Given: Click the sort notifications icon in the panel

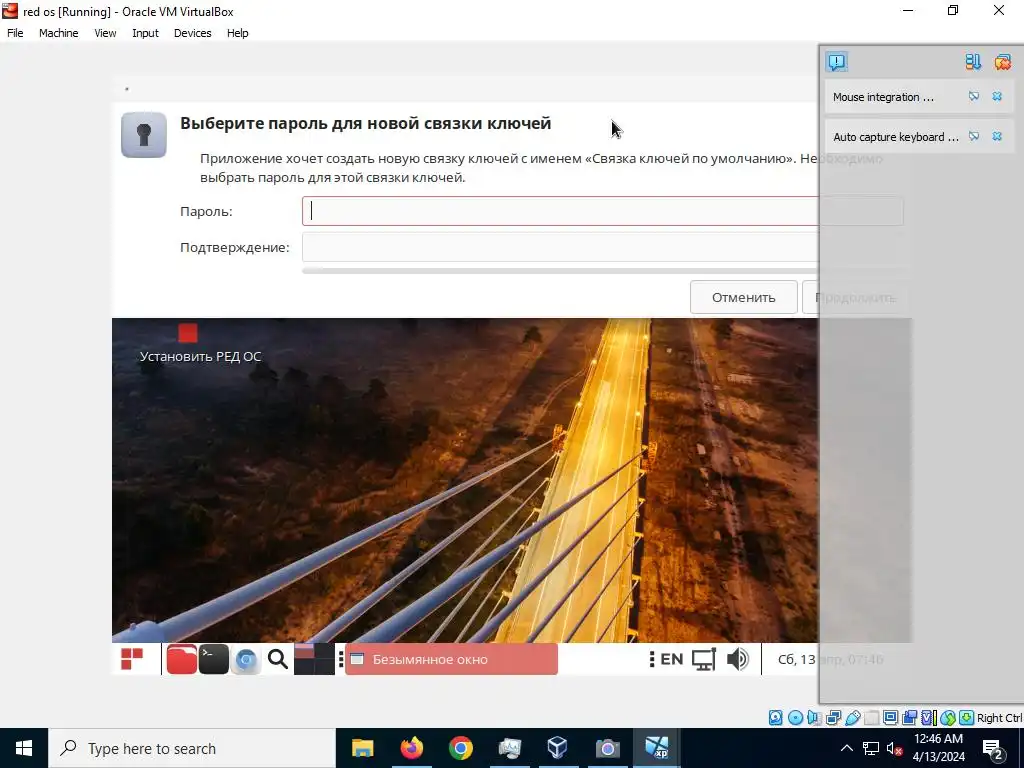Looking at the screenshot, I should pos(973,62).
